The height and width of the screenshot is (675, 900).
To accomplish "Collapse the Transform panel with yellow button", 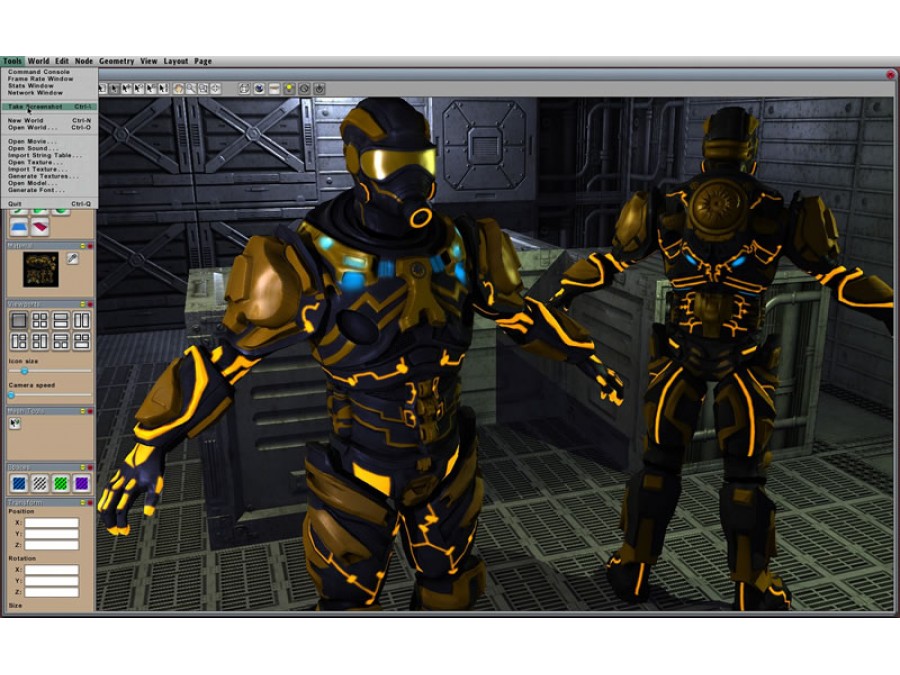I will tap(83, 503).
